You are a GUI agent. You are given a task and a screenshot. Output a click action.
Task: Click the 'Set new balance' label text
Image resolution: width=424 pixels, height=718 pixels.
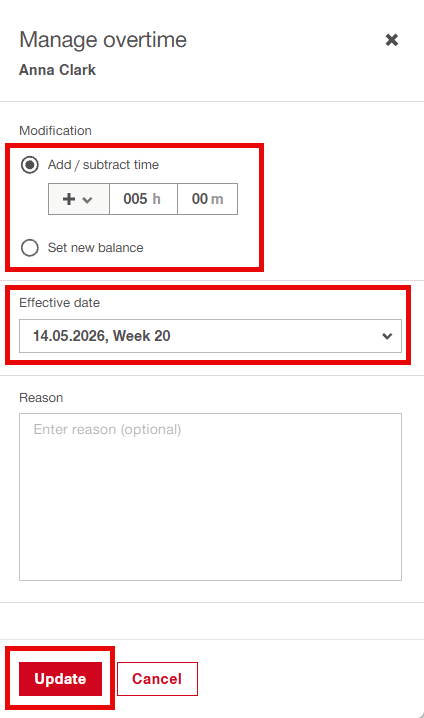pos(96,248)
